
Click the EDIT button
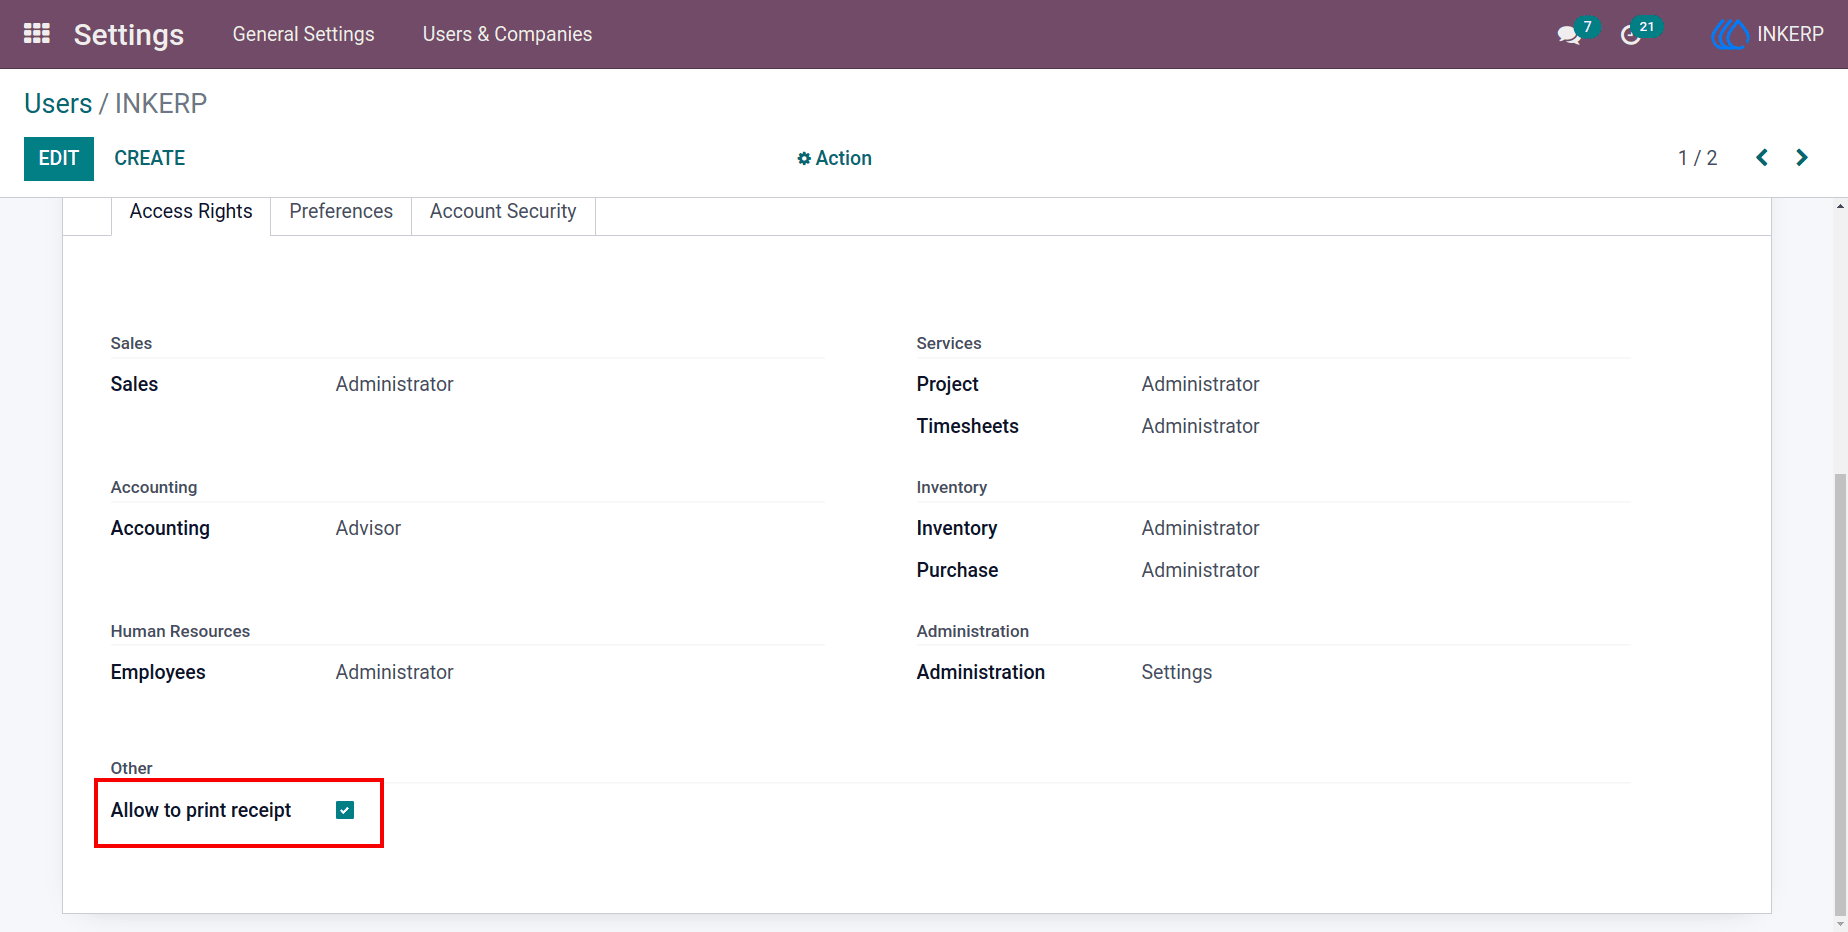[59, 159]
